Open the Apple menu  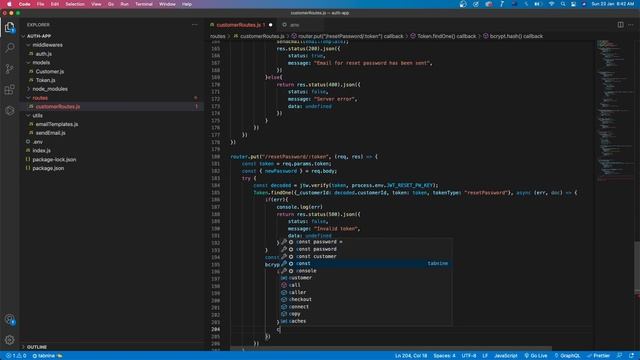click(x=9, y=4)
